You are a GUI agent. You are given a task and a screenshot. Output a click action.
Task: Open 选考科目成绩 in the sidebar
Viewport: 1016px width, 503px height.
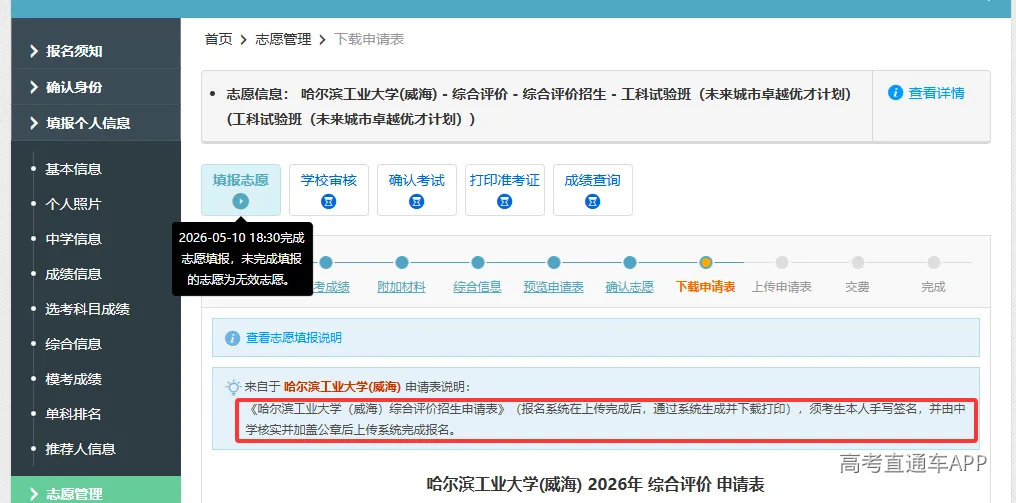(x=87, y=309)
